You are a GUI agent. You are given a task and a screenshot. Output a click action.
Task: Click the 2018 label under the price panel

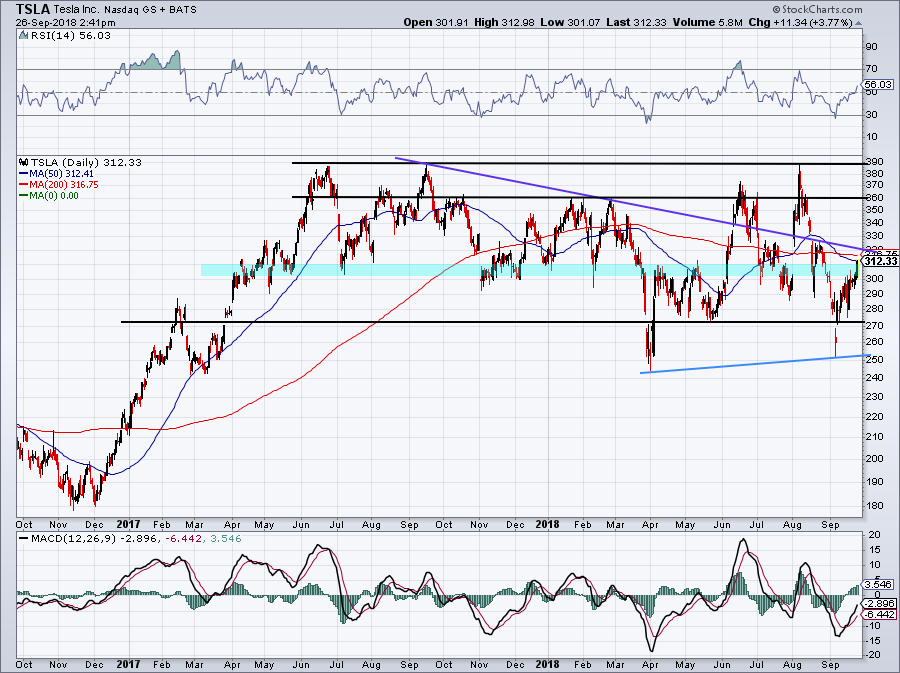pyautogui.click(x=547, y=524)
